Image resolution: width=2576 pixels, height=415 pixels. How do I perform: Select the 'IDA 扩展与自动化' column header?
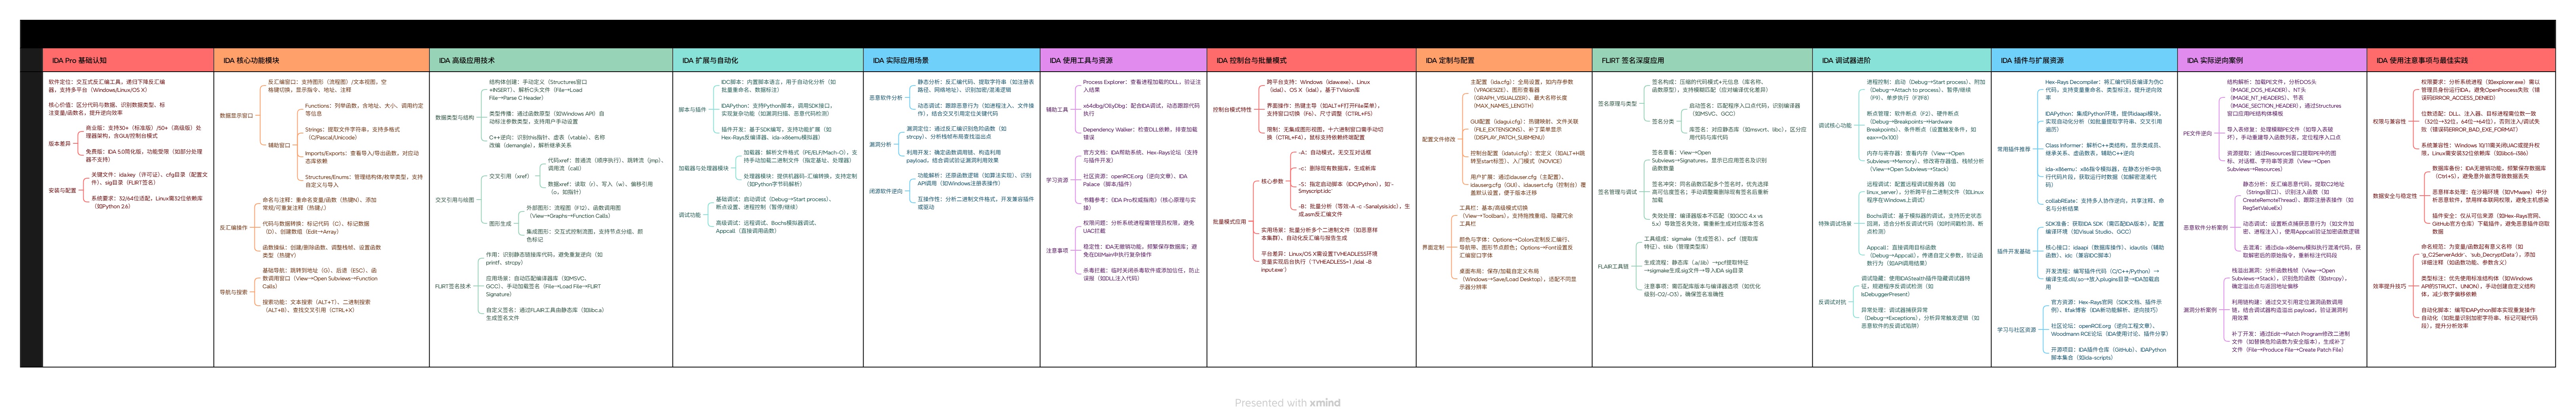click(x=768, y=60)
